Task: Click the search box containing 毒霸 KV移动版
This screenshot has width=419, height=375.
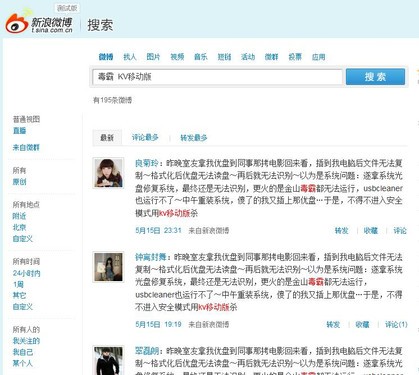Action: (x=217, y=77)
